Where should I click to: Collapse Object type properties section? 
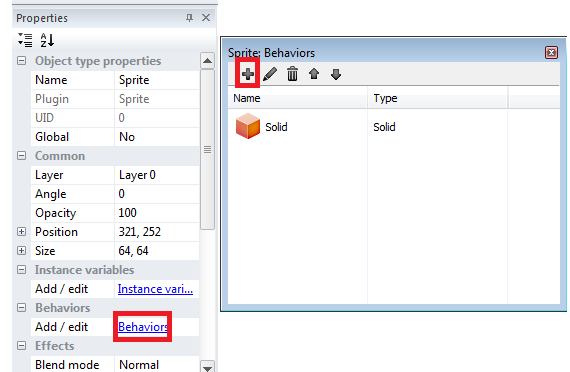point(21,60)
